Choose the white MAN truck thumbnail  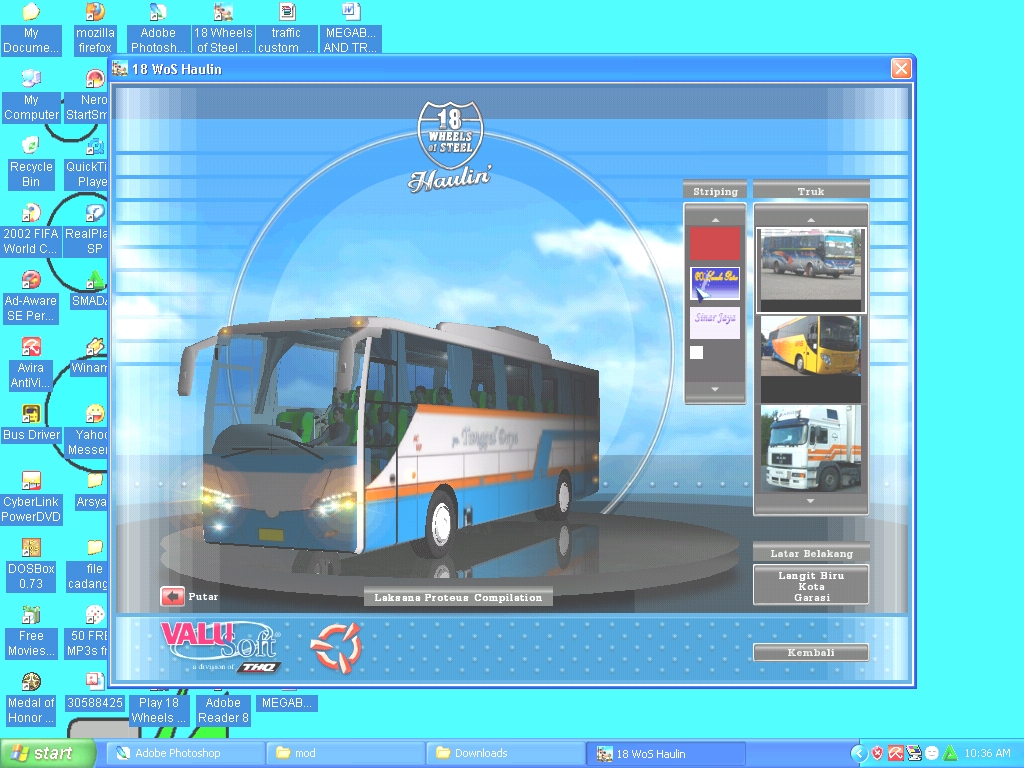[x=810, y=448]
